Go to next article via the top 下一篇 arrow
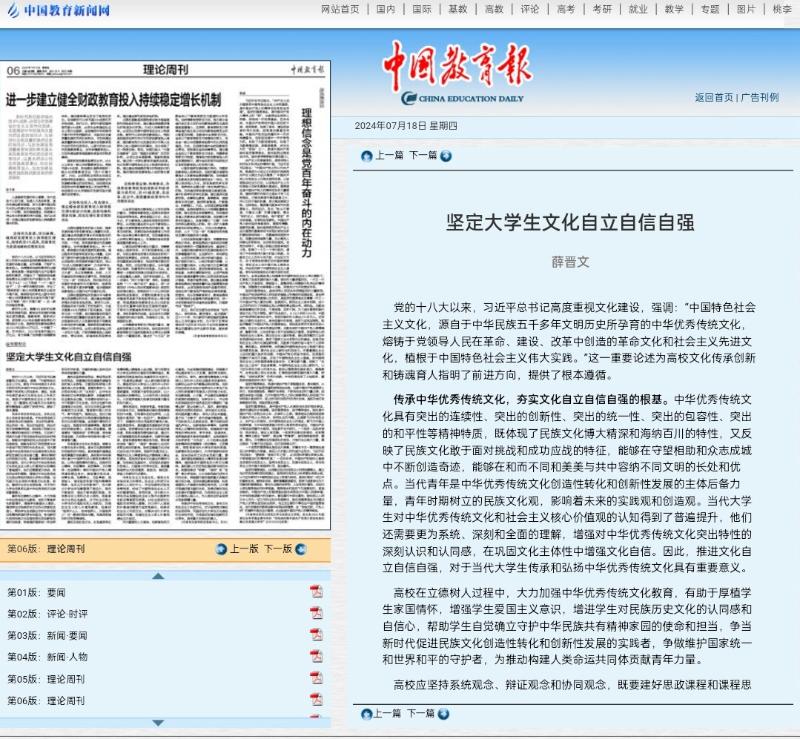This screenshot has height=739, width=800. [446, 156]
